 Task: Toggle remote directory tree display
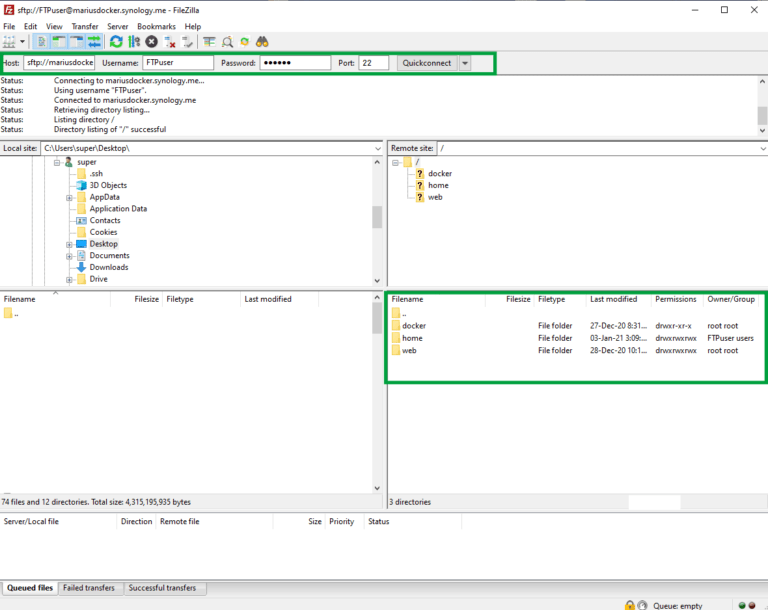coord(76,42)
